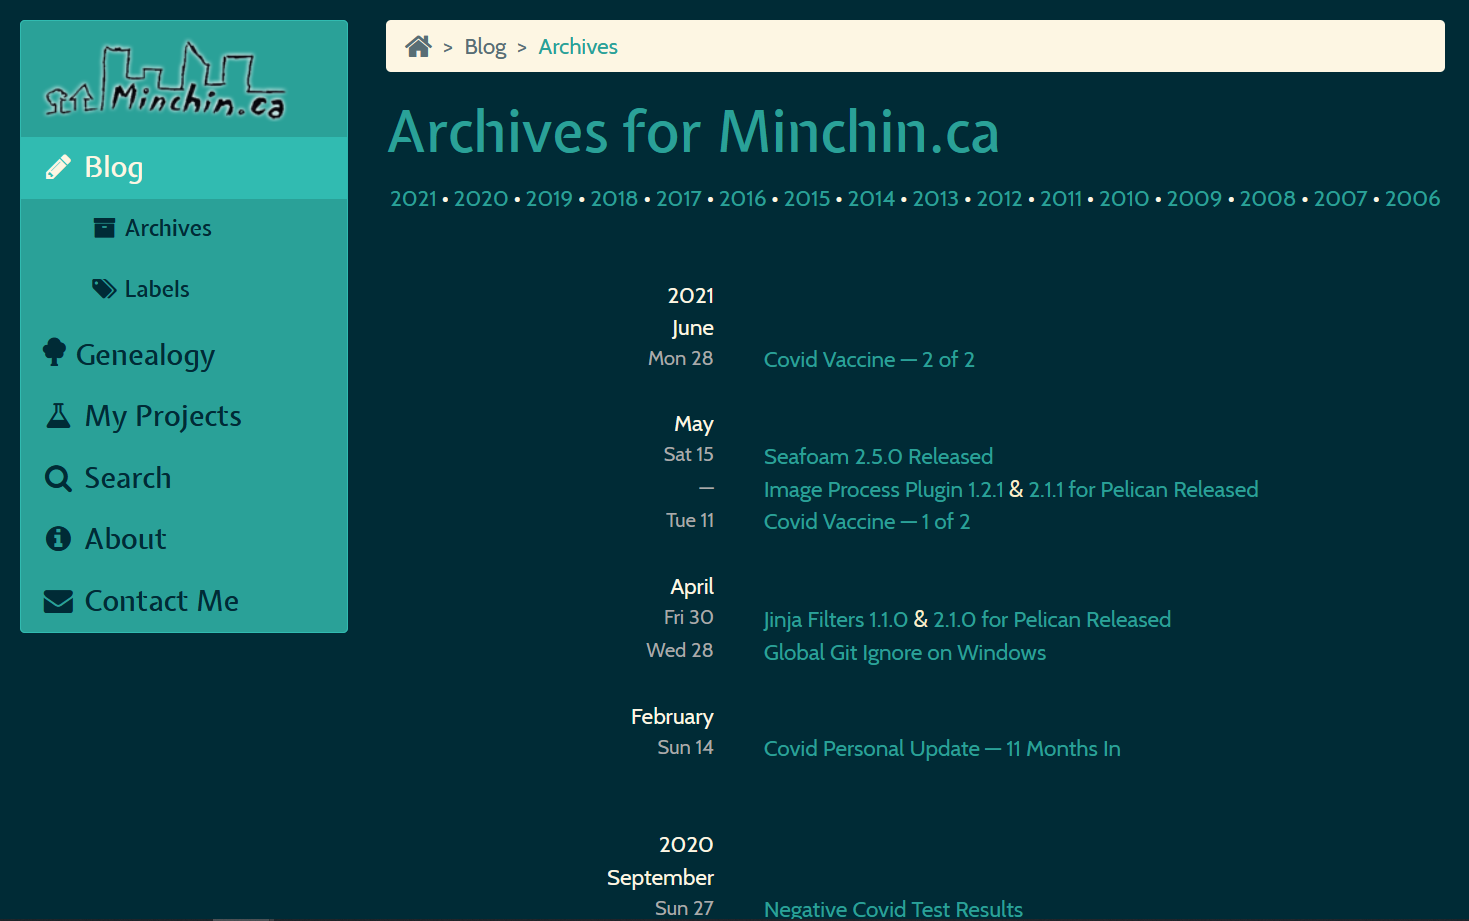Open post Seafoam 2.5.0 Released
Image resolution: width=1469 pixels, height=921 pixels.
(x=878, y=456)
